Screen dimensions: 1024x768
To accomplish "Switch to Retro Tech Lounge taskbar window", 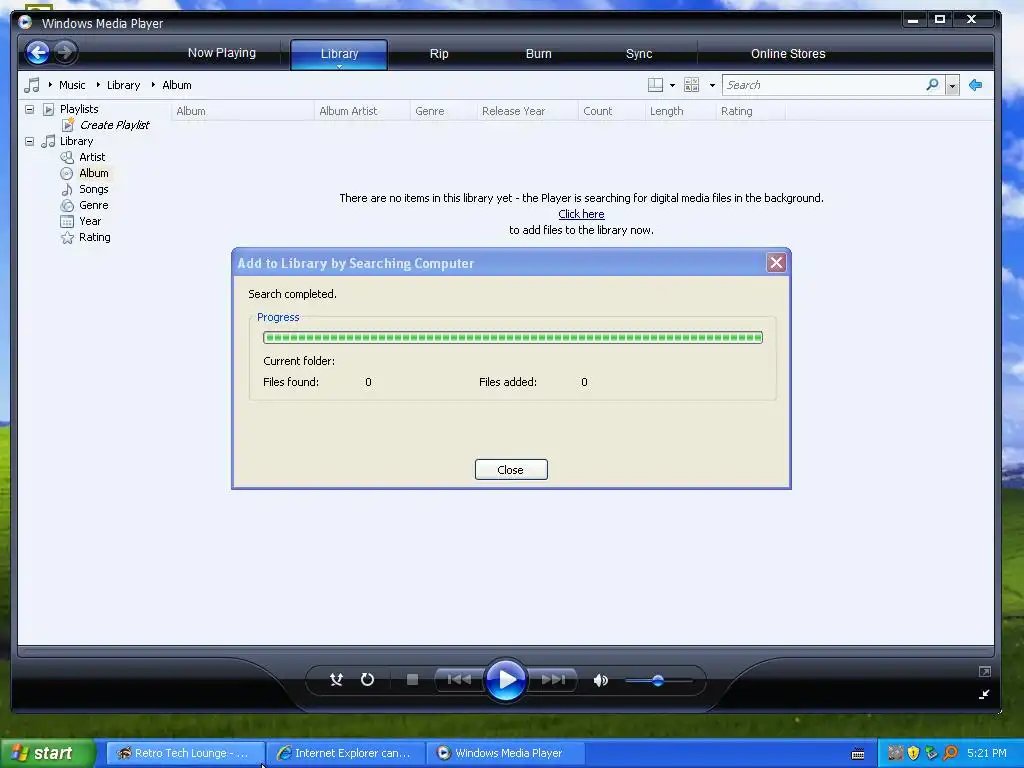I will [185, 753].
